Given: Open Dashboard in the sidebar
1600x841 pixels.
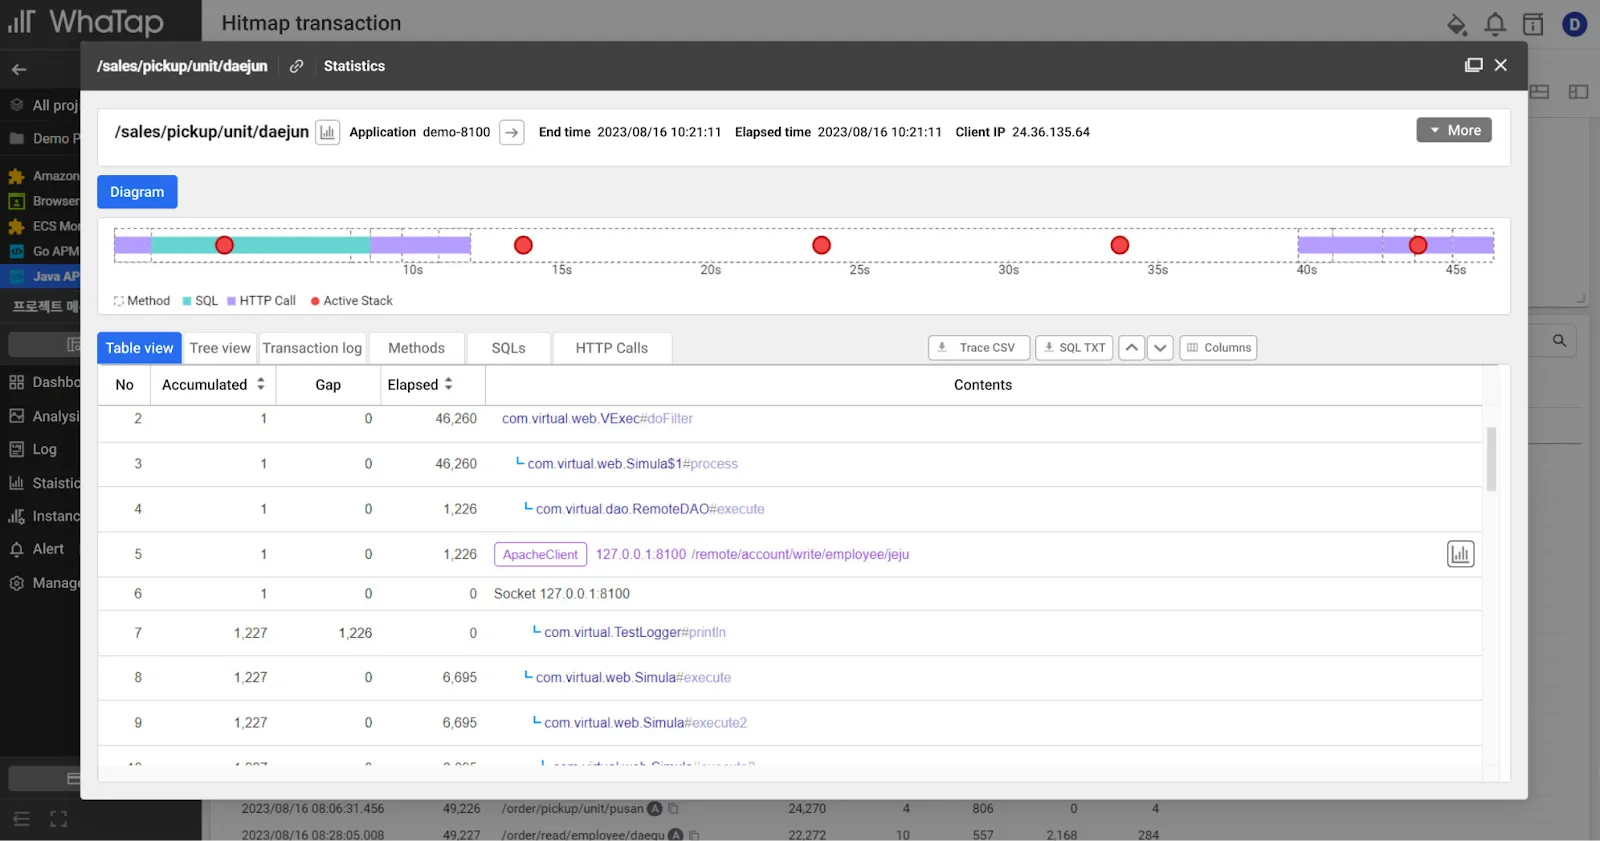Looking at the screenshot, I should click(x=44, y=382).
